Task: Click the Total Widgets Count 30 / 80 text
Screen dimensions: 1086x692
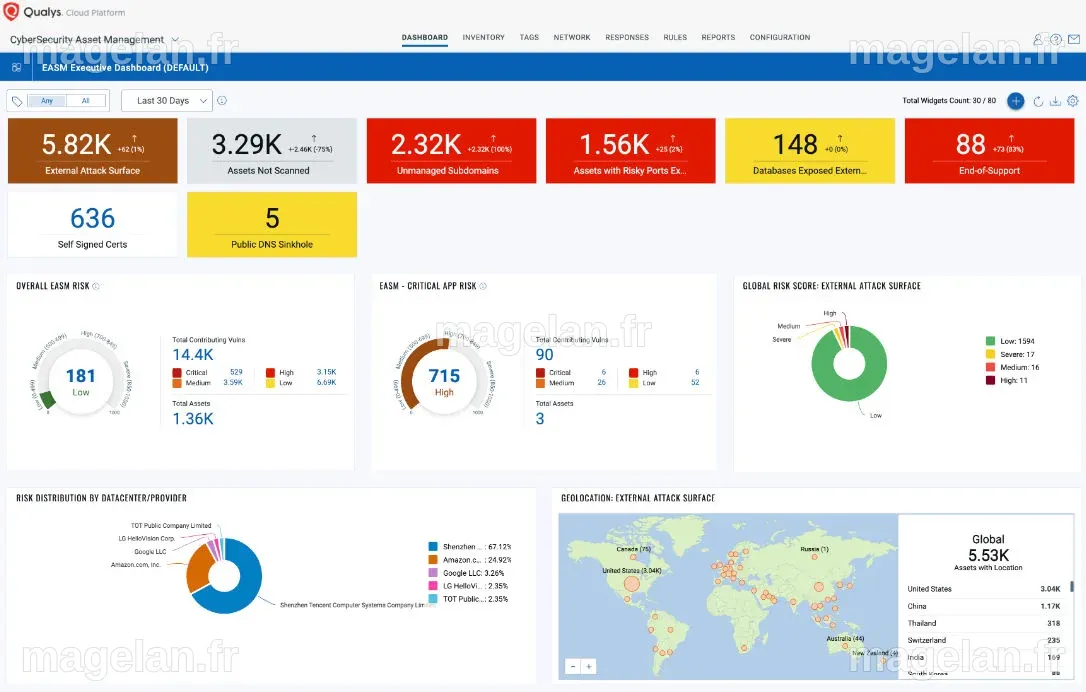Action: point(949,100)
